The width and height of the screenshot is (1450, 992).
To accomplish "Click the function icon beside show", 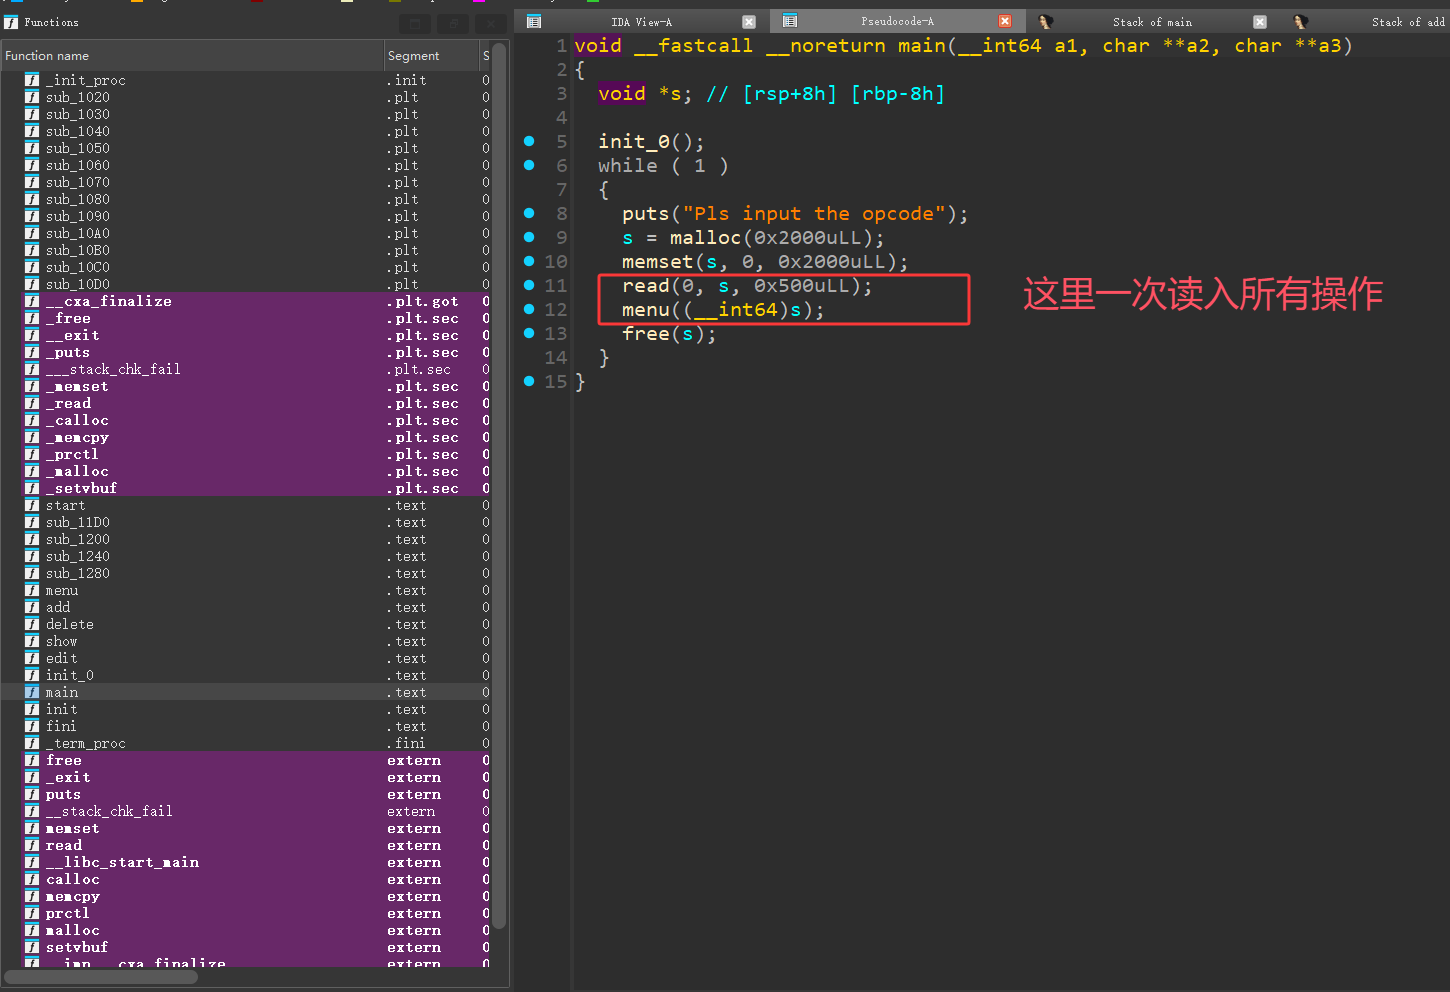I will pos(32,641).
